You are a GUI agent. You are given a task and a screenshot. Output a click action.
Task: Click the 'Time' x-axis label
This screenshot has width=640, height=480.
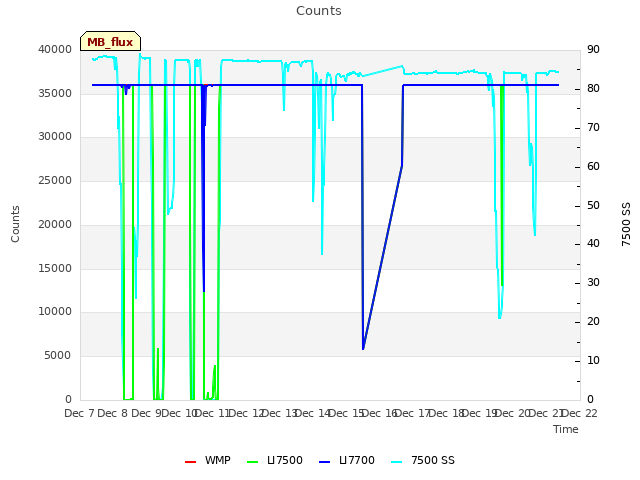coord(566,429)
